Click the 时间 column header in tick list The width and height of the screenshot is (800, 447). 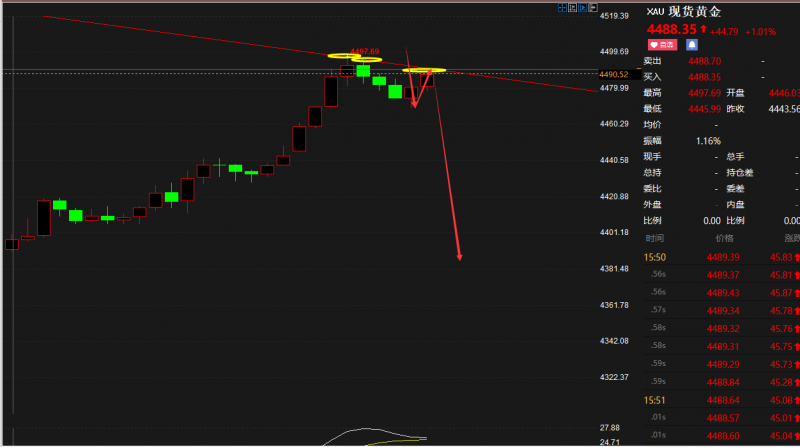click(654, 238)
